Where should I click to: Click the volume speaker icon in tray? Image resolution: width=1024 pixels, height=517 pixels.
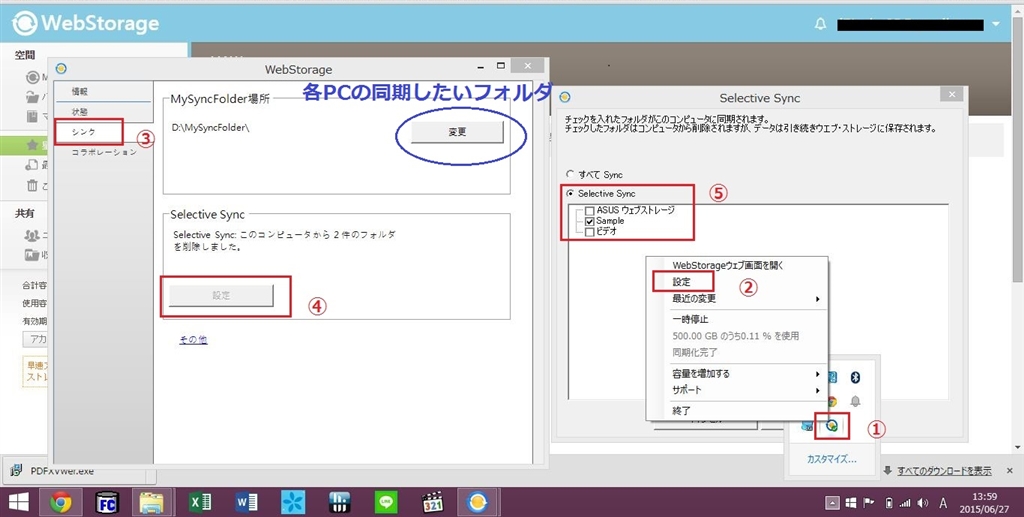[x=923, y=503]
